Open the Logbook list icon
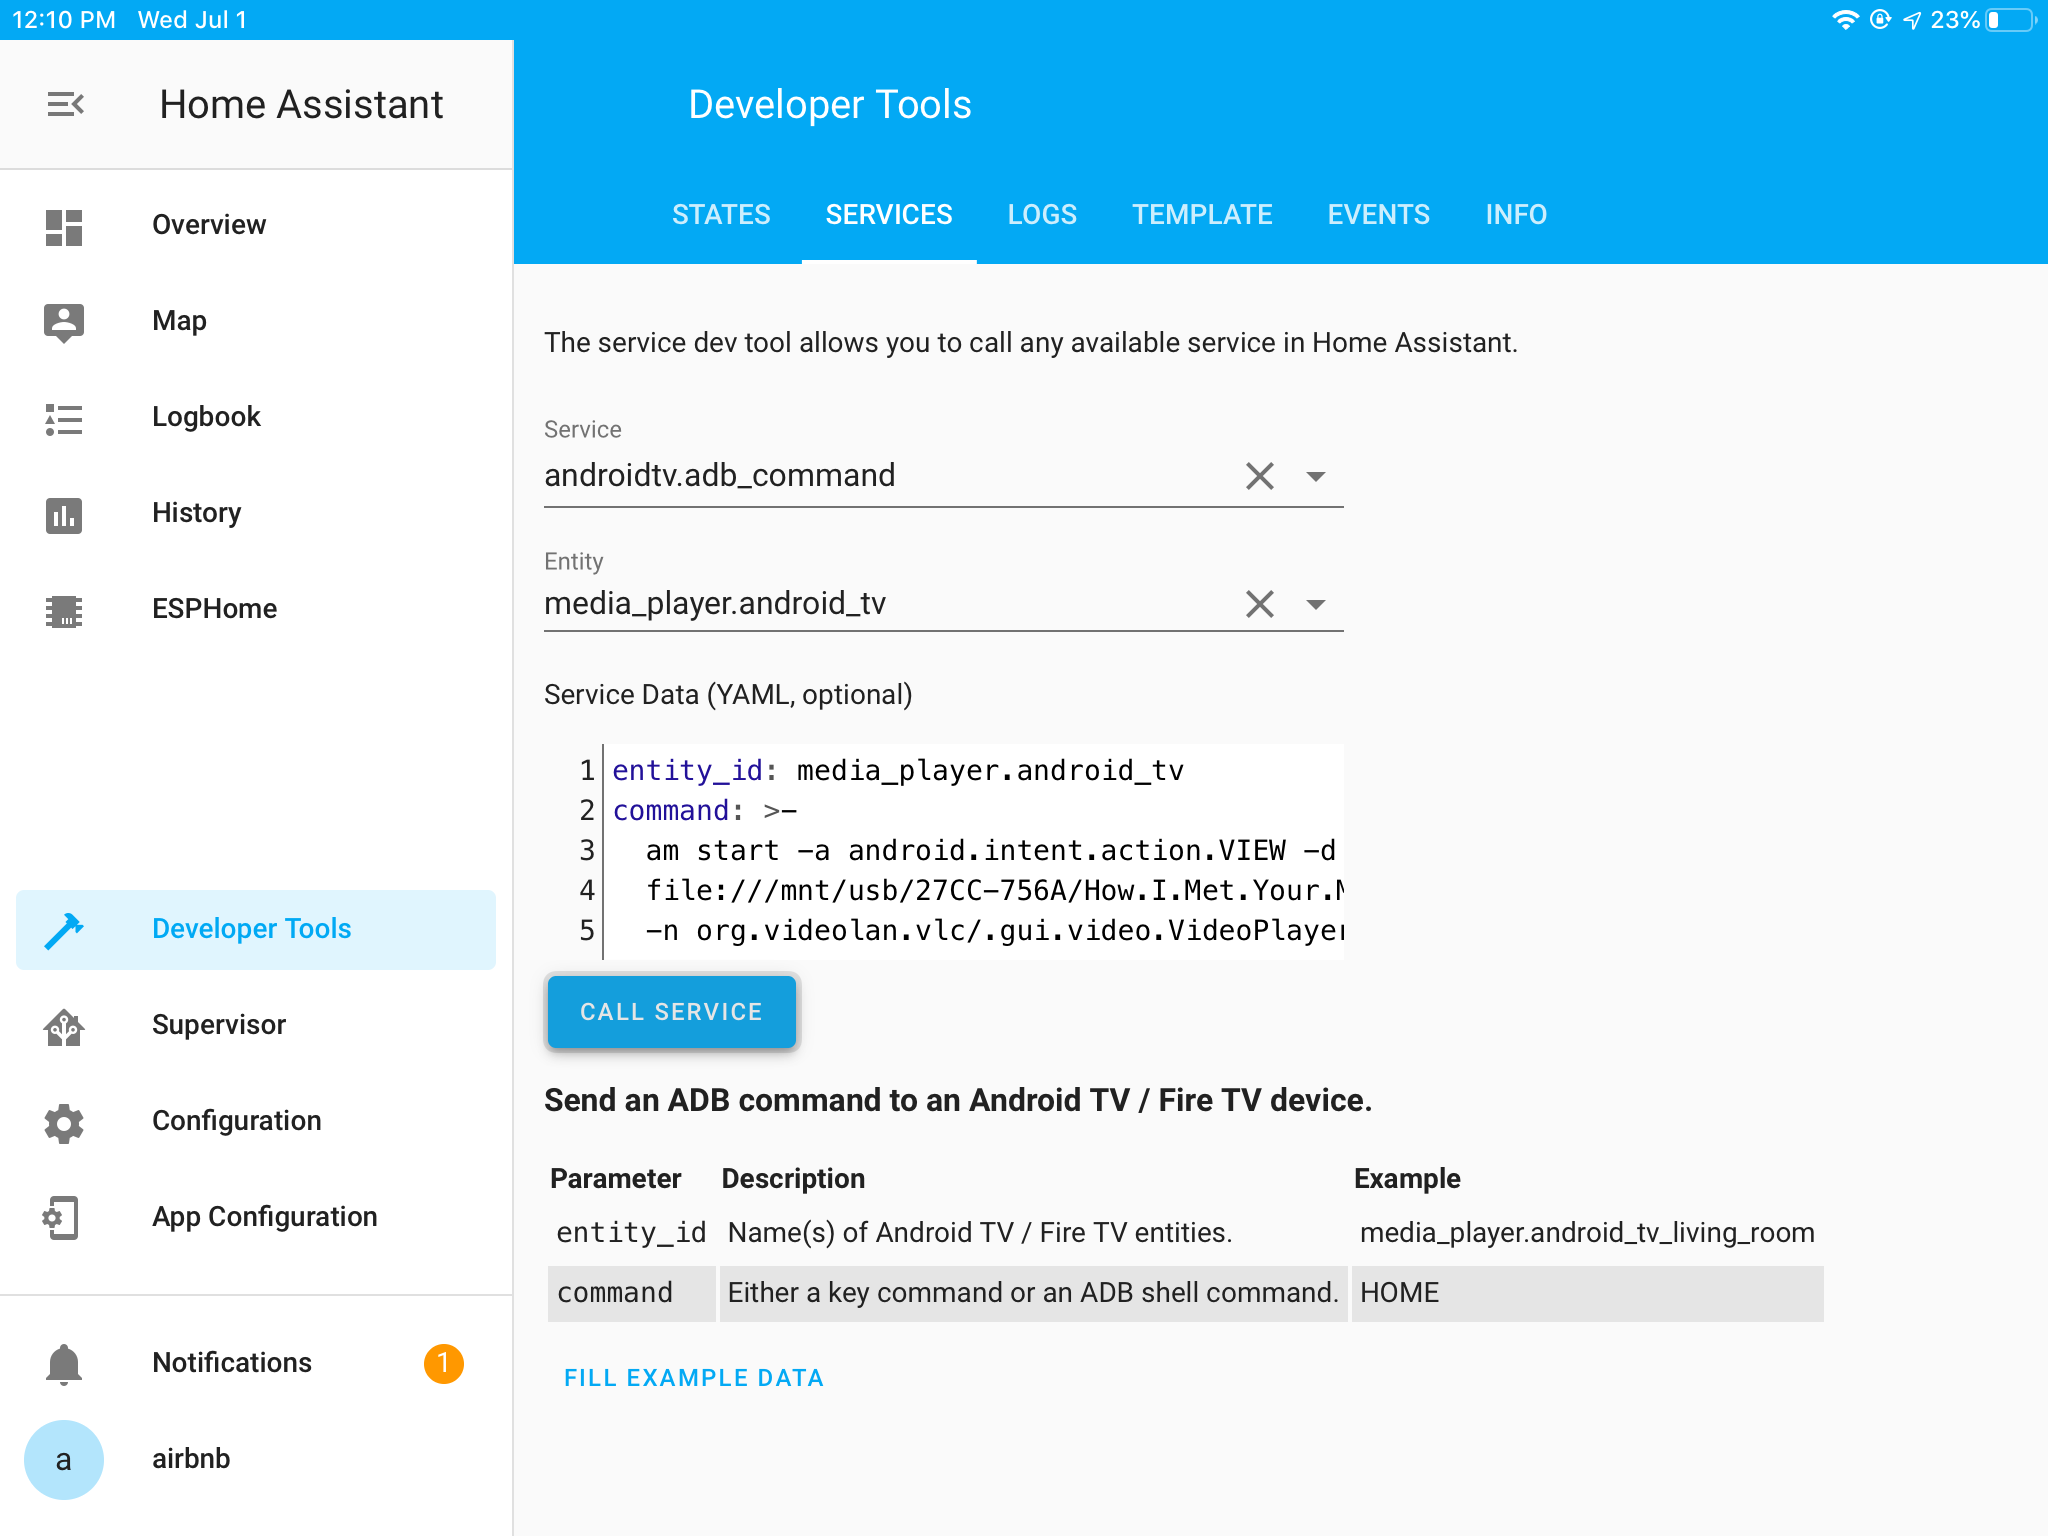 click(64, 418)
